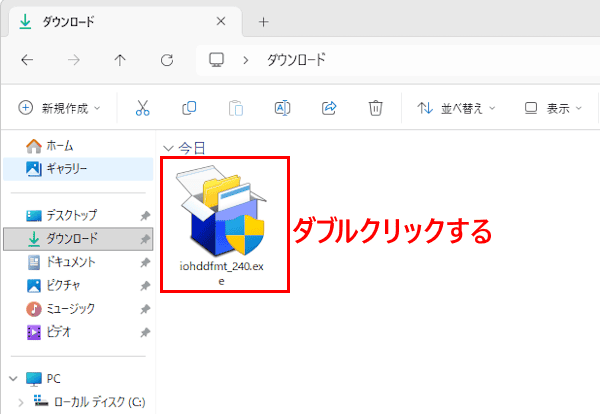600x414 pixels.
Task: Expand the address bar breadcrumb chevron
Action: [x=246, y=60]
